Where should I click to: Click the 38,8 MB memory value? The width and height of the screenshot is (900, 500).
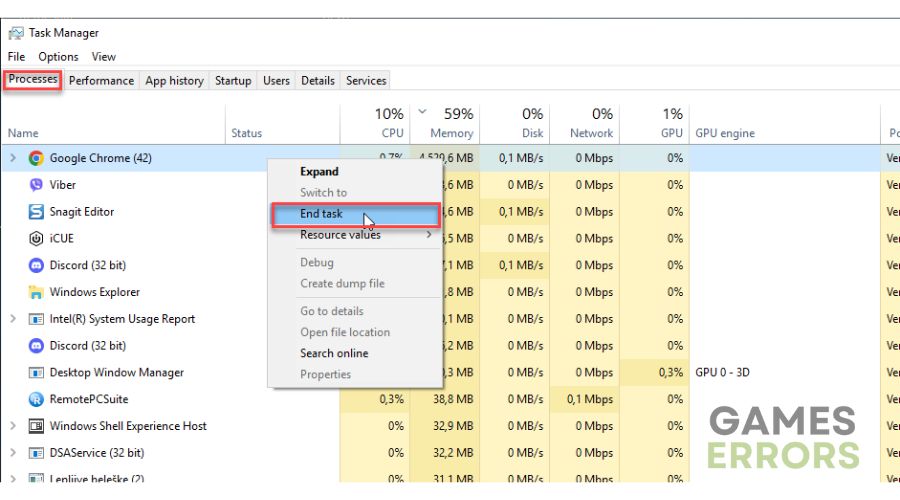coord(453,399)
